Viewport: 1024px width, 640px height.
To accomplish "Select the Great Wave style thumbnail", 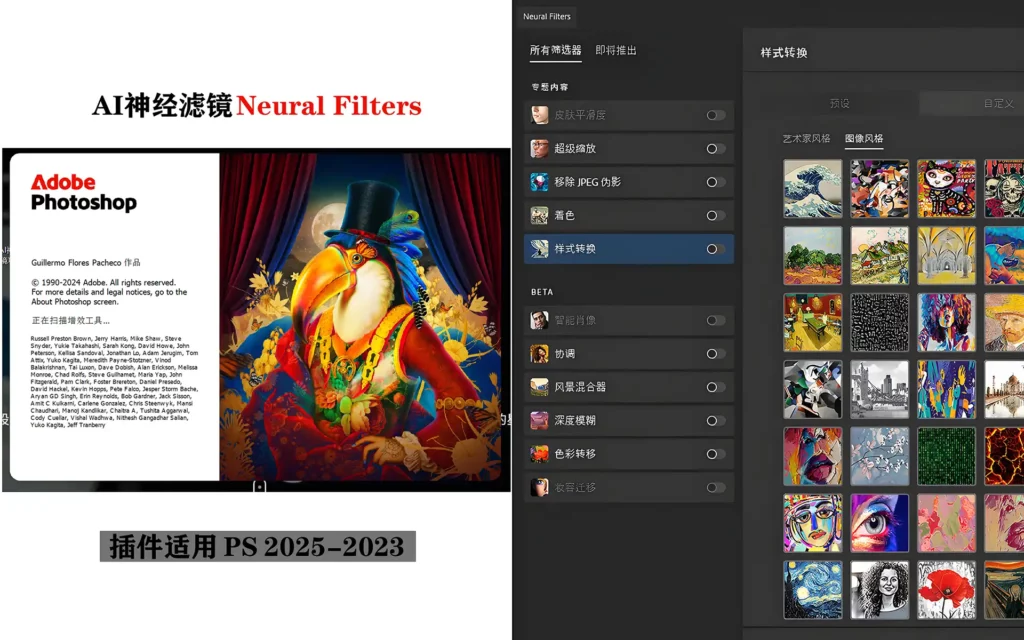I will click(813, 189).
